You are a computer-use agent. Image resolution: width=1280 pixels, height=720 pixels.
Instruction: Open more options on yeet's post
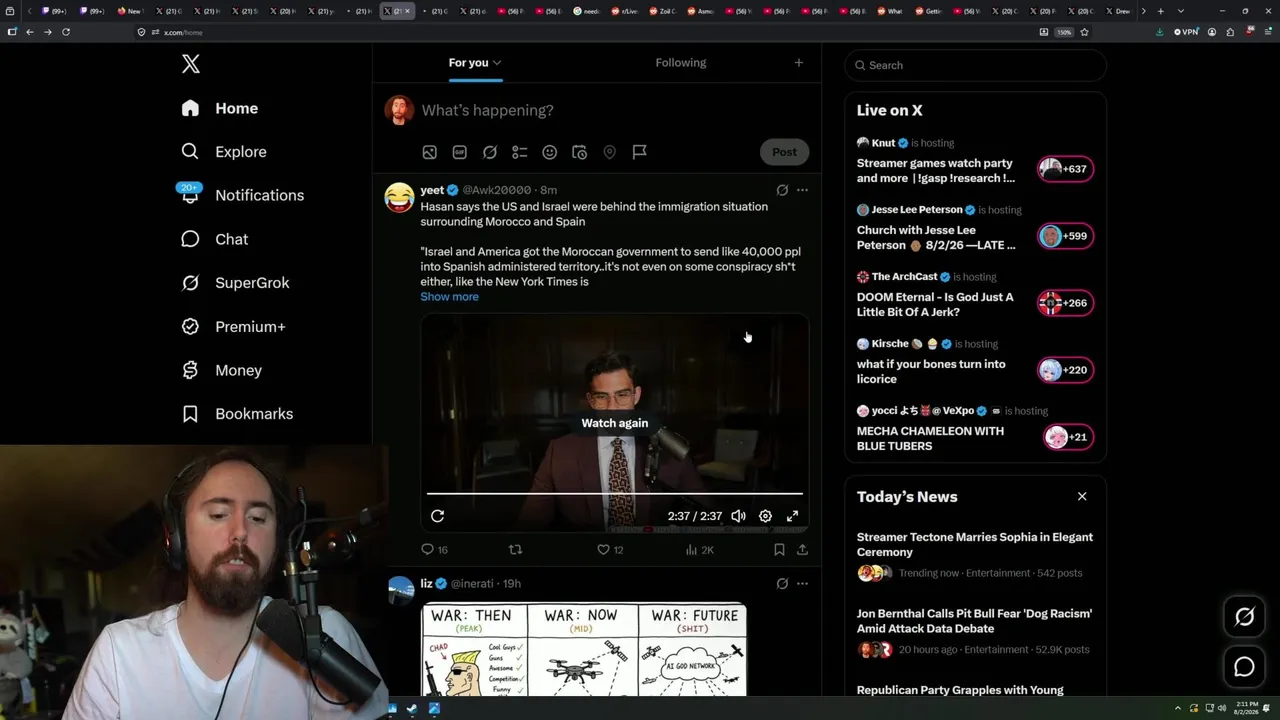(x=802, y=190)
